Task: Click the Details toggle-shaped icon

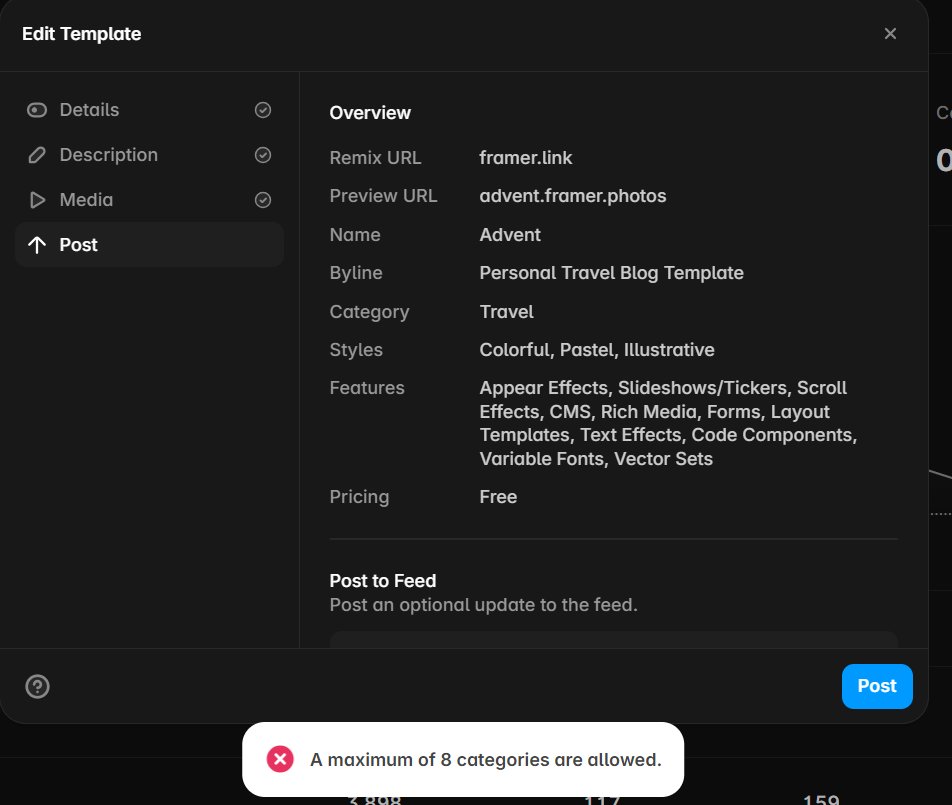Action: click(37, 110)
